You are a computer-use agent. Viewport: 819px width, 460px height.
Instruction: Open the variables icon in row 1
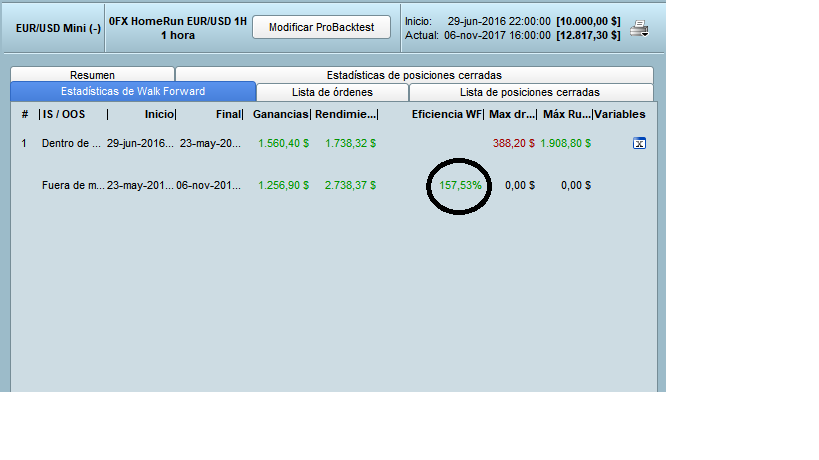[x=639, y=143]
